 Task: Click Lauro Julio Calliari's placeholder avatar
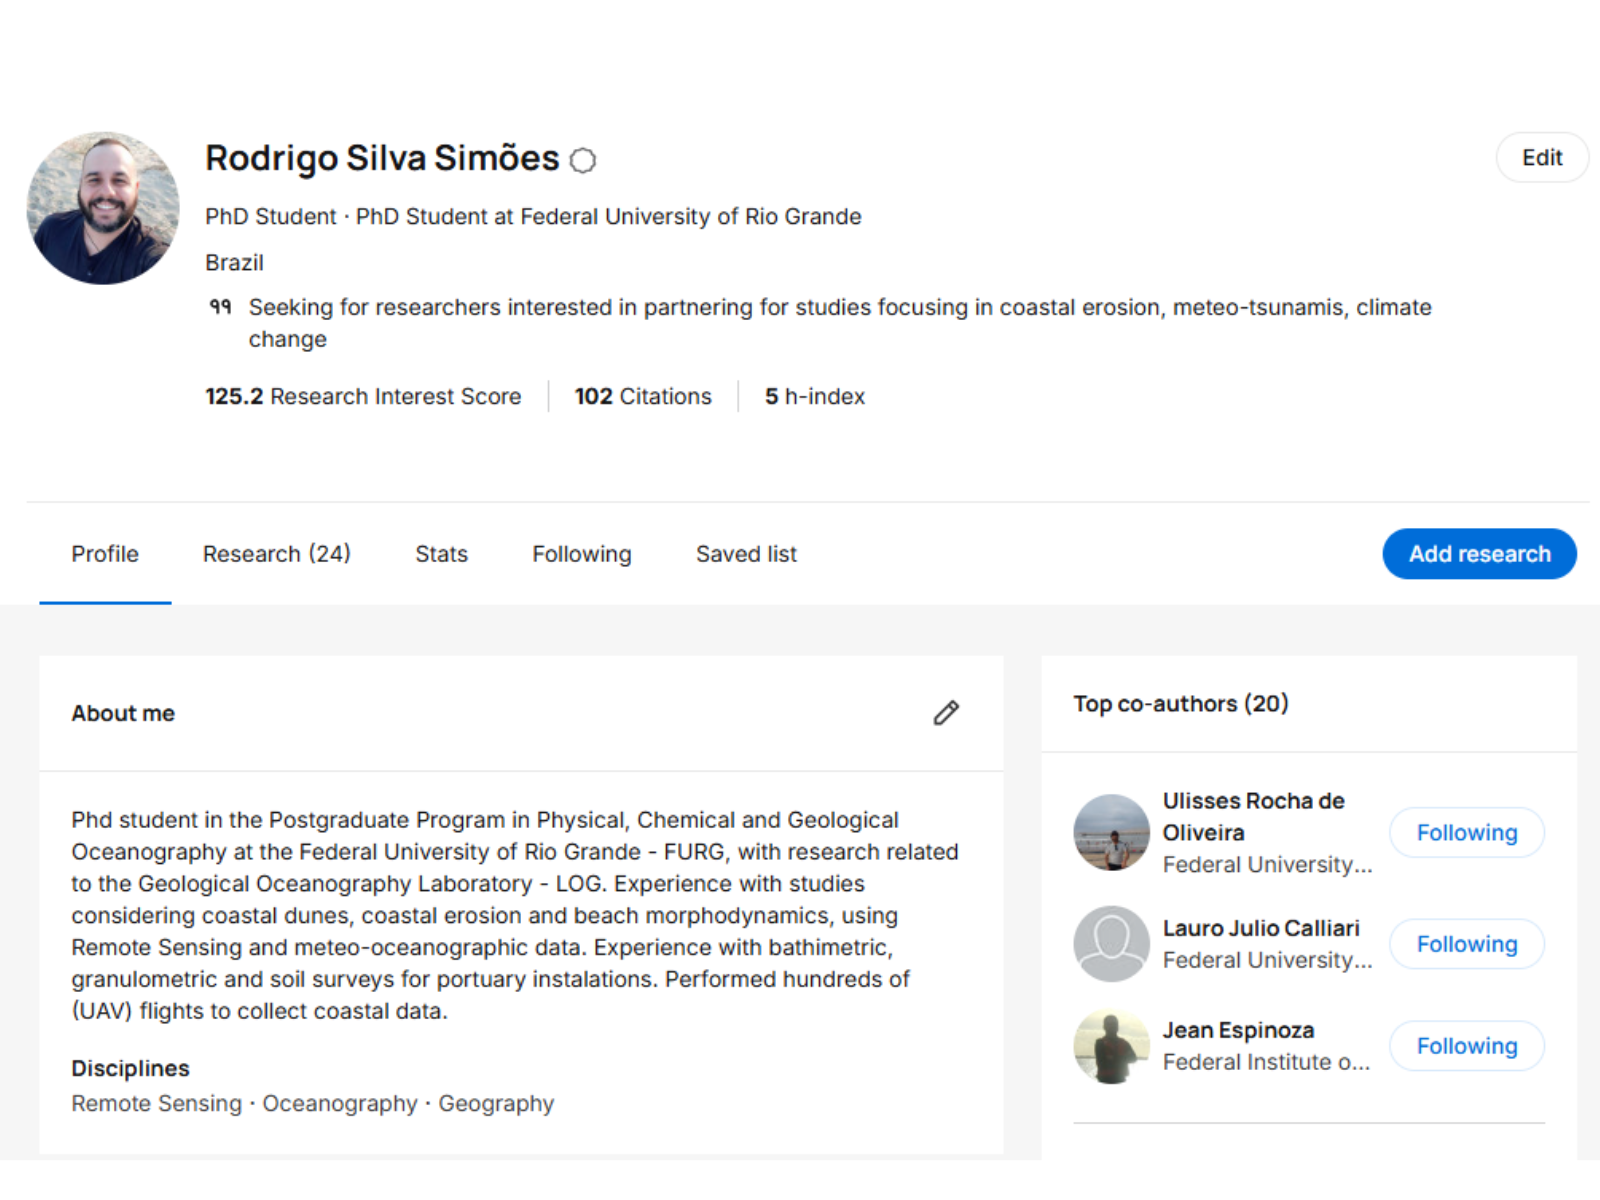pyautogui.click(x=1111, y=943)
